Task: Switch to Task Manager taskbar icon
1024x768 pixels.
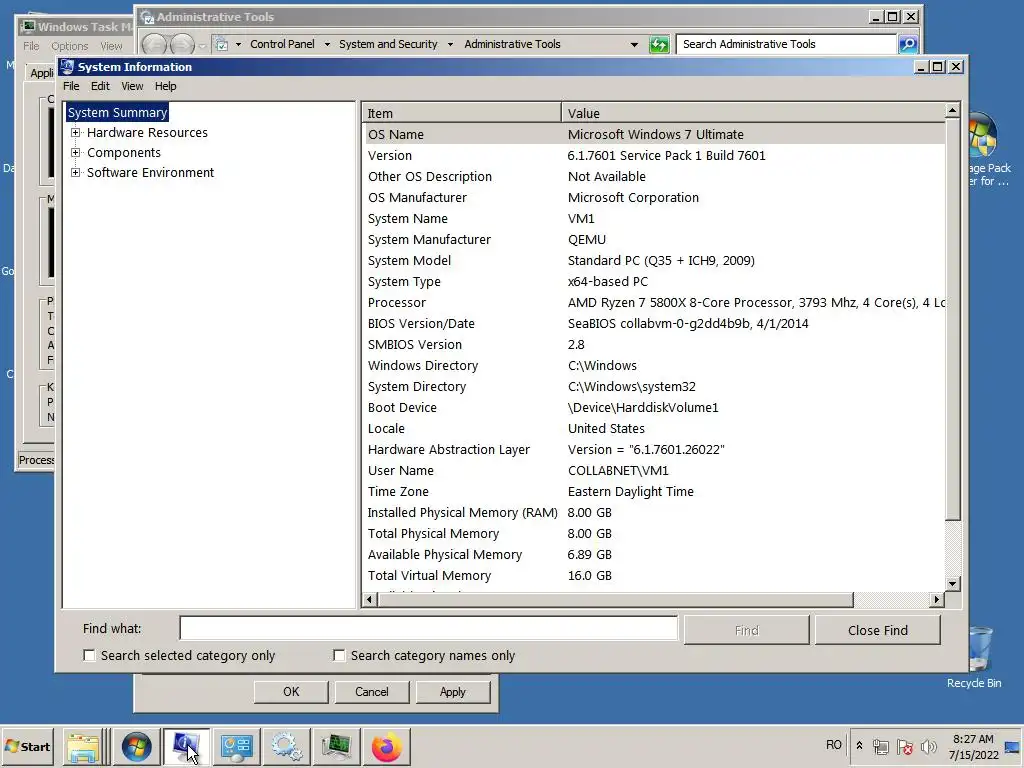Action: tap(336, 746)
